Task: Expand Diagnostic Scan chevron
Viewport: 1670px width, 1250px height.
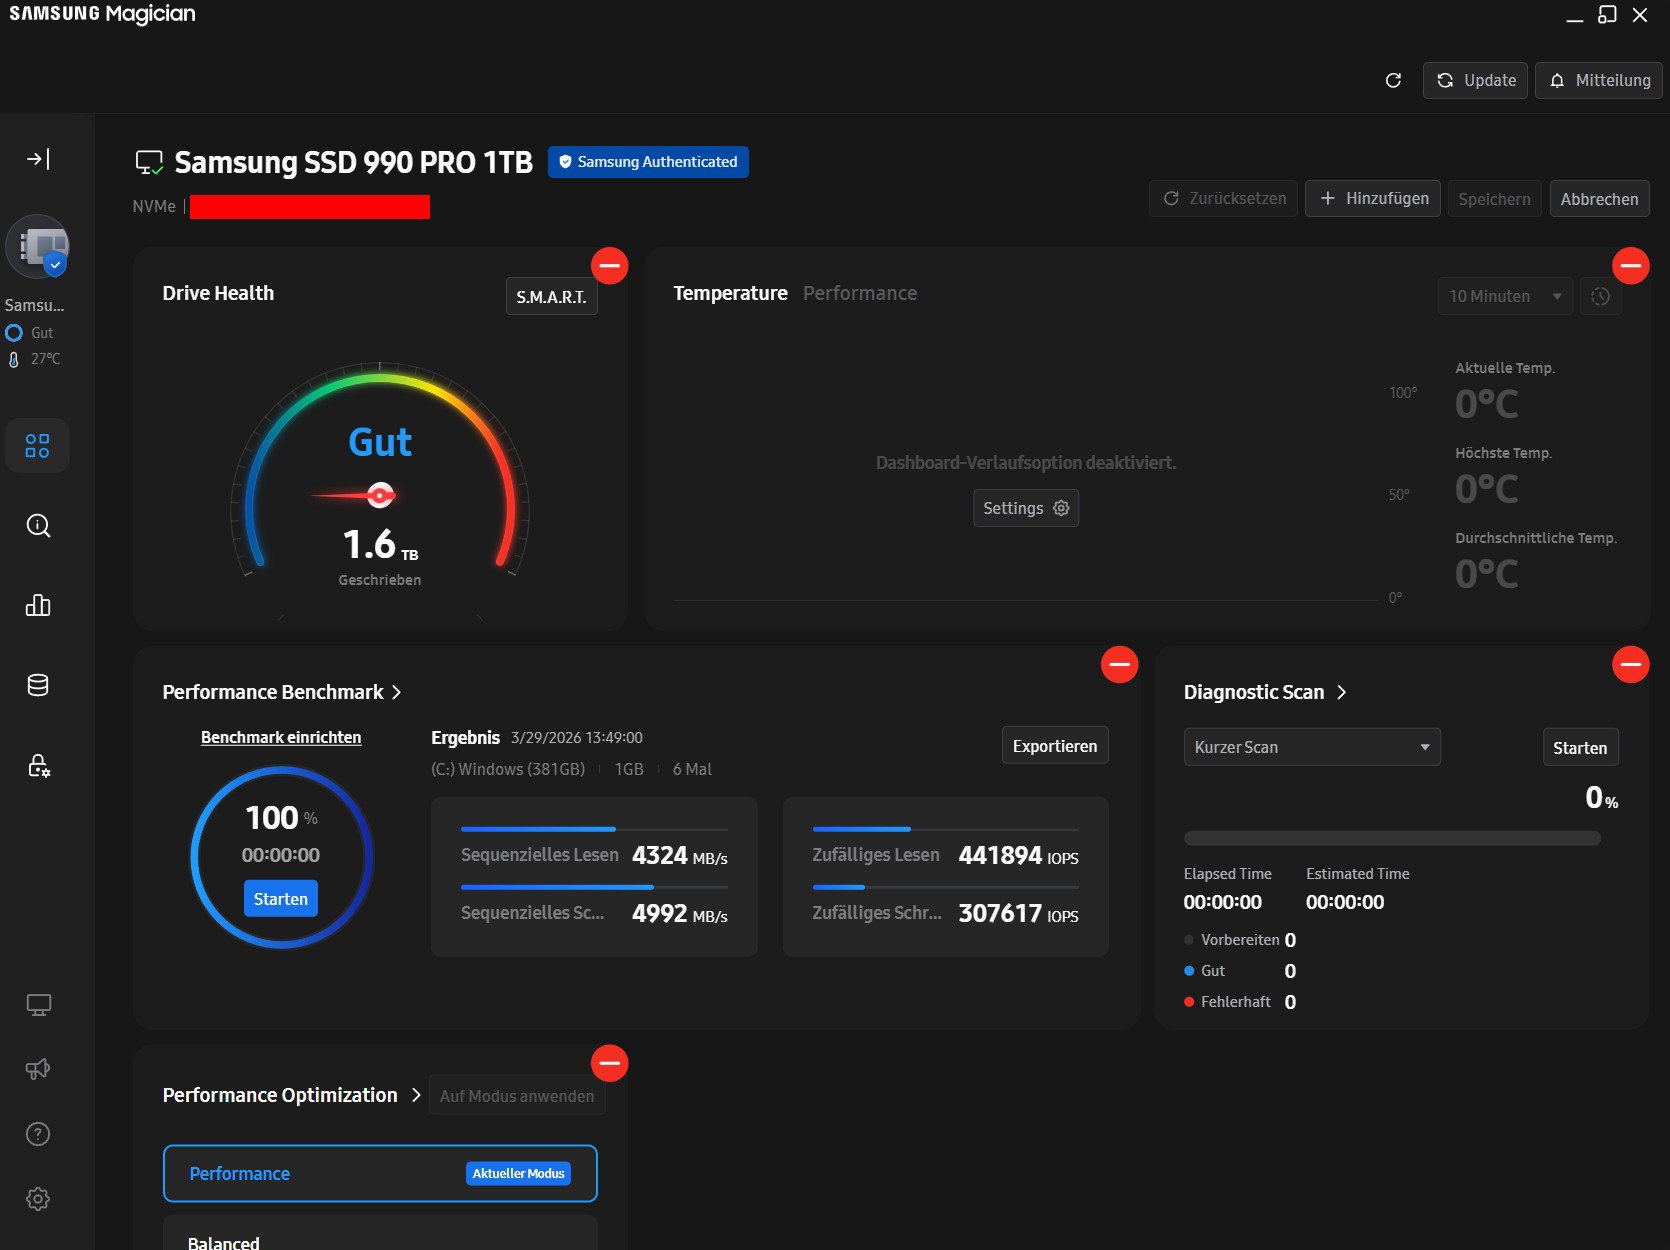Action: click(1341, 692)
